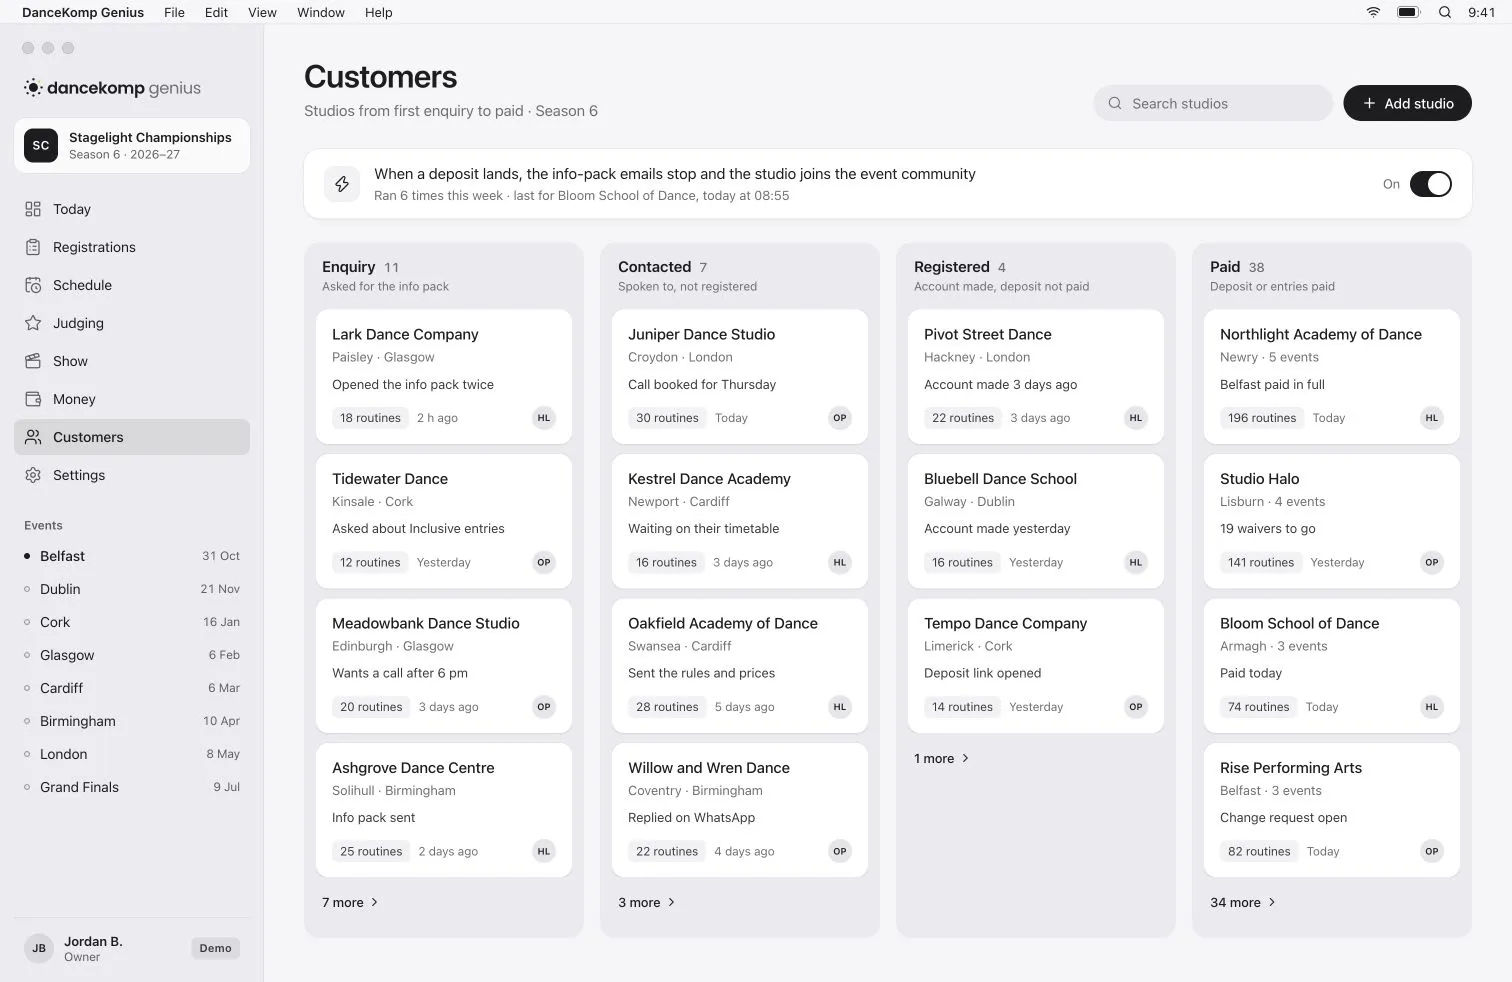Open the View menu
The image size is (1512, 982).
coord(262,12)
